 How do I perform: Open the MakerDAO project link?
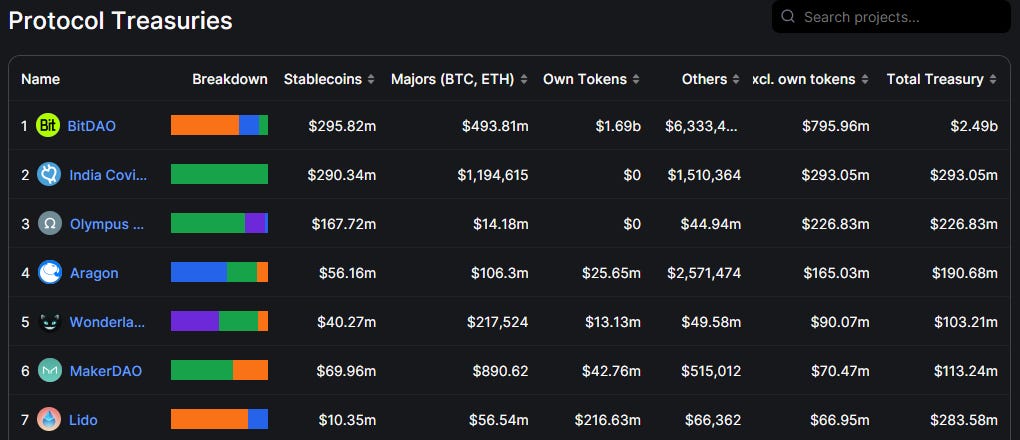tap(105, 371)
